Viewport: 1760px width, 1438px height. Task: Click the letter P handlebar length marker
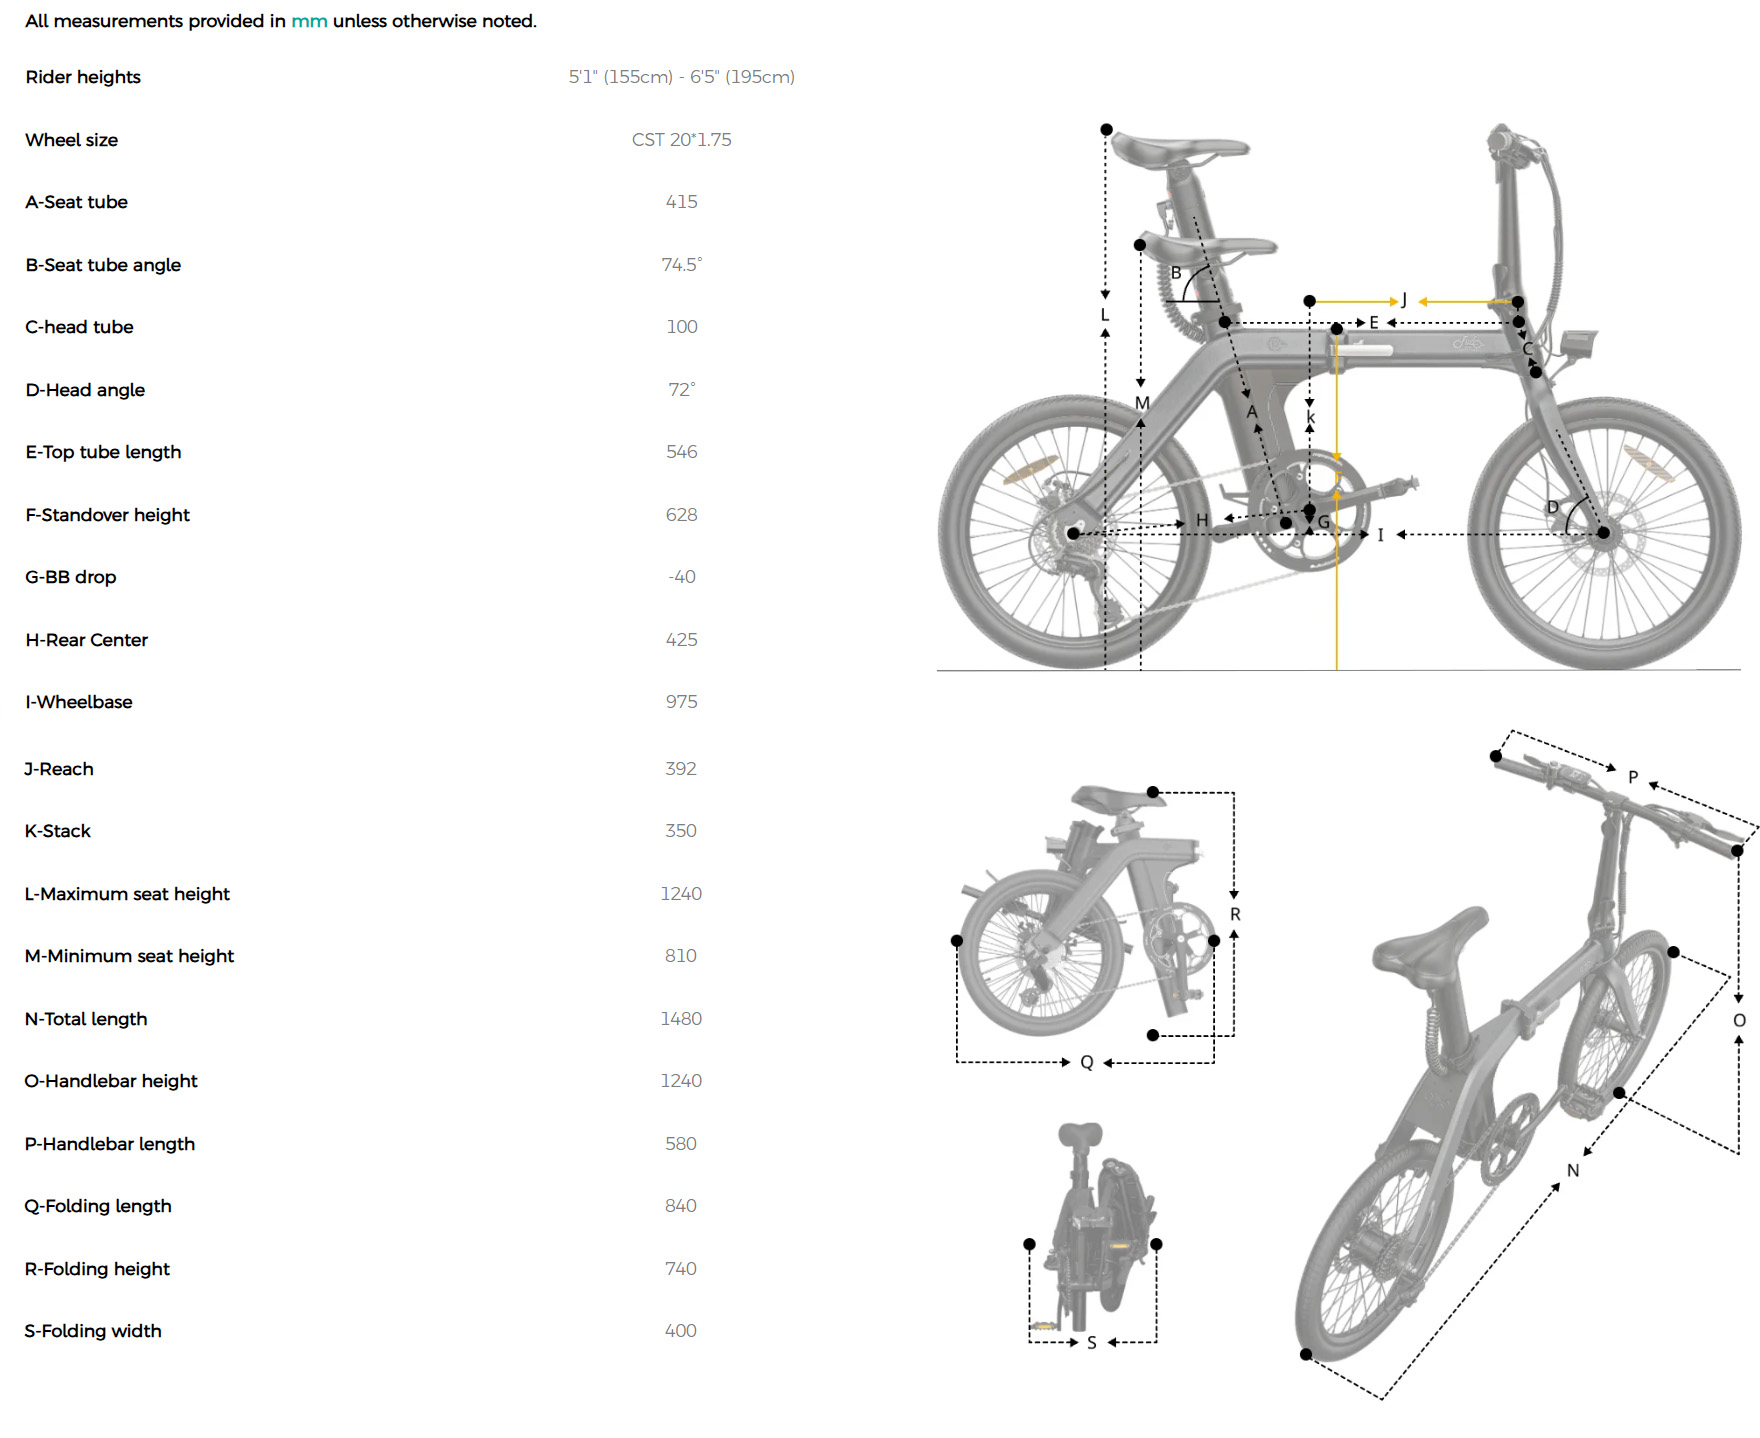1633,777
